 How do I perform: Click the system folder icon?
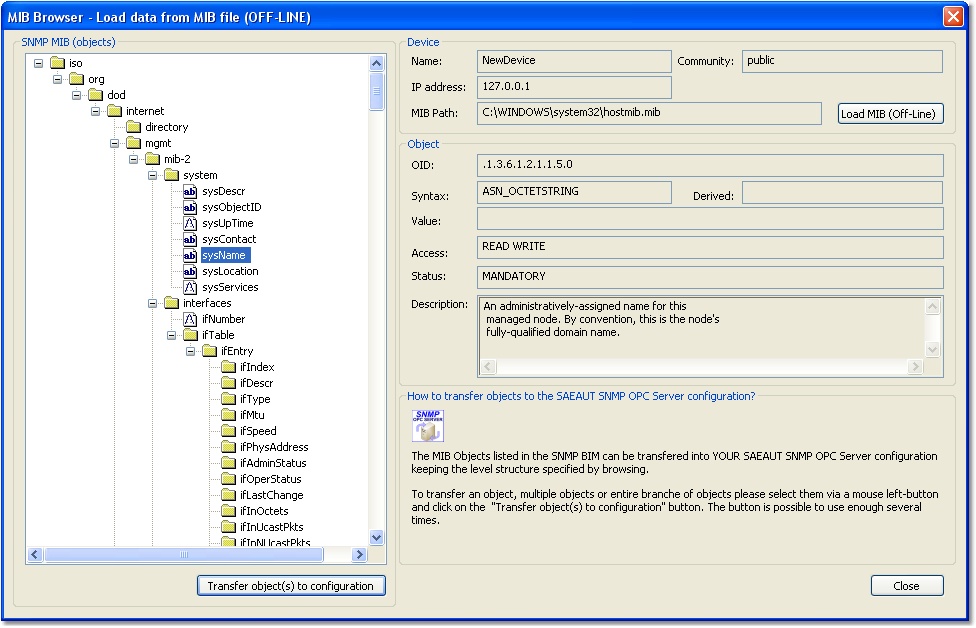pos(172,175)
